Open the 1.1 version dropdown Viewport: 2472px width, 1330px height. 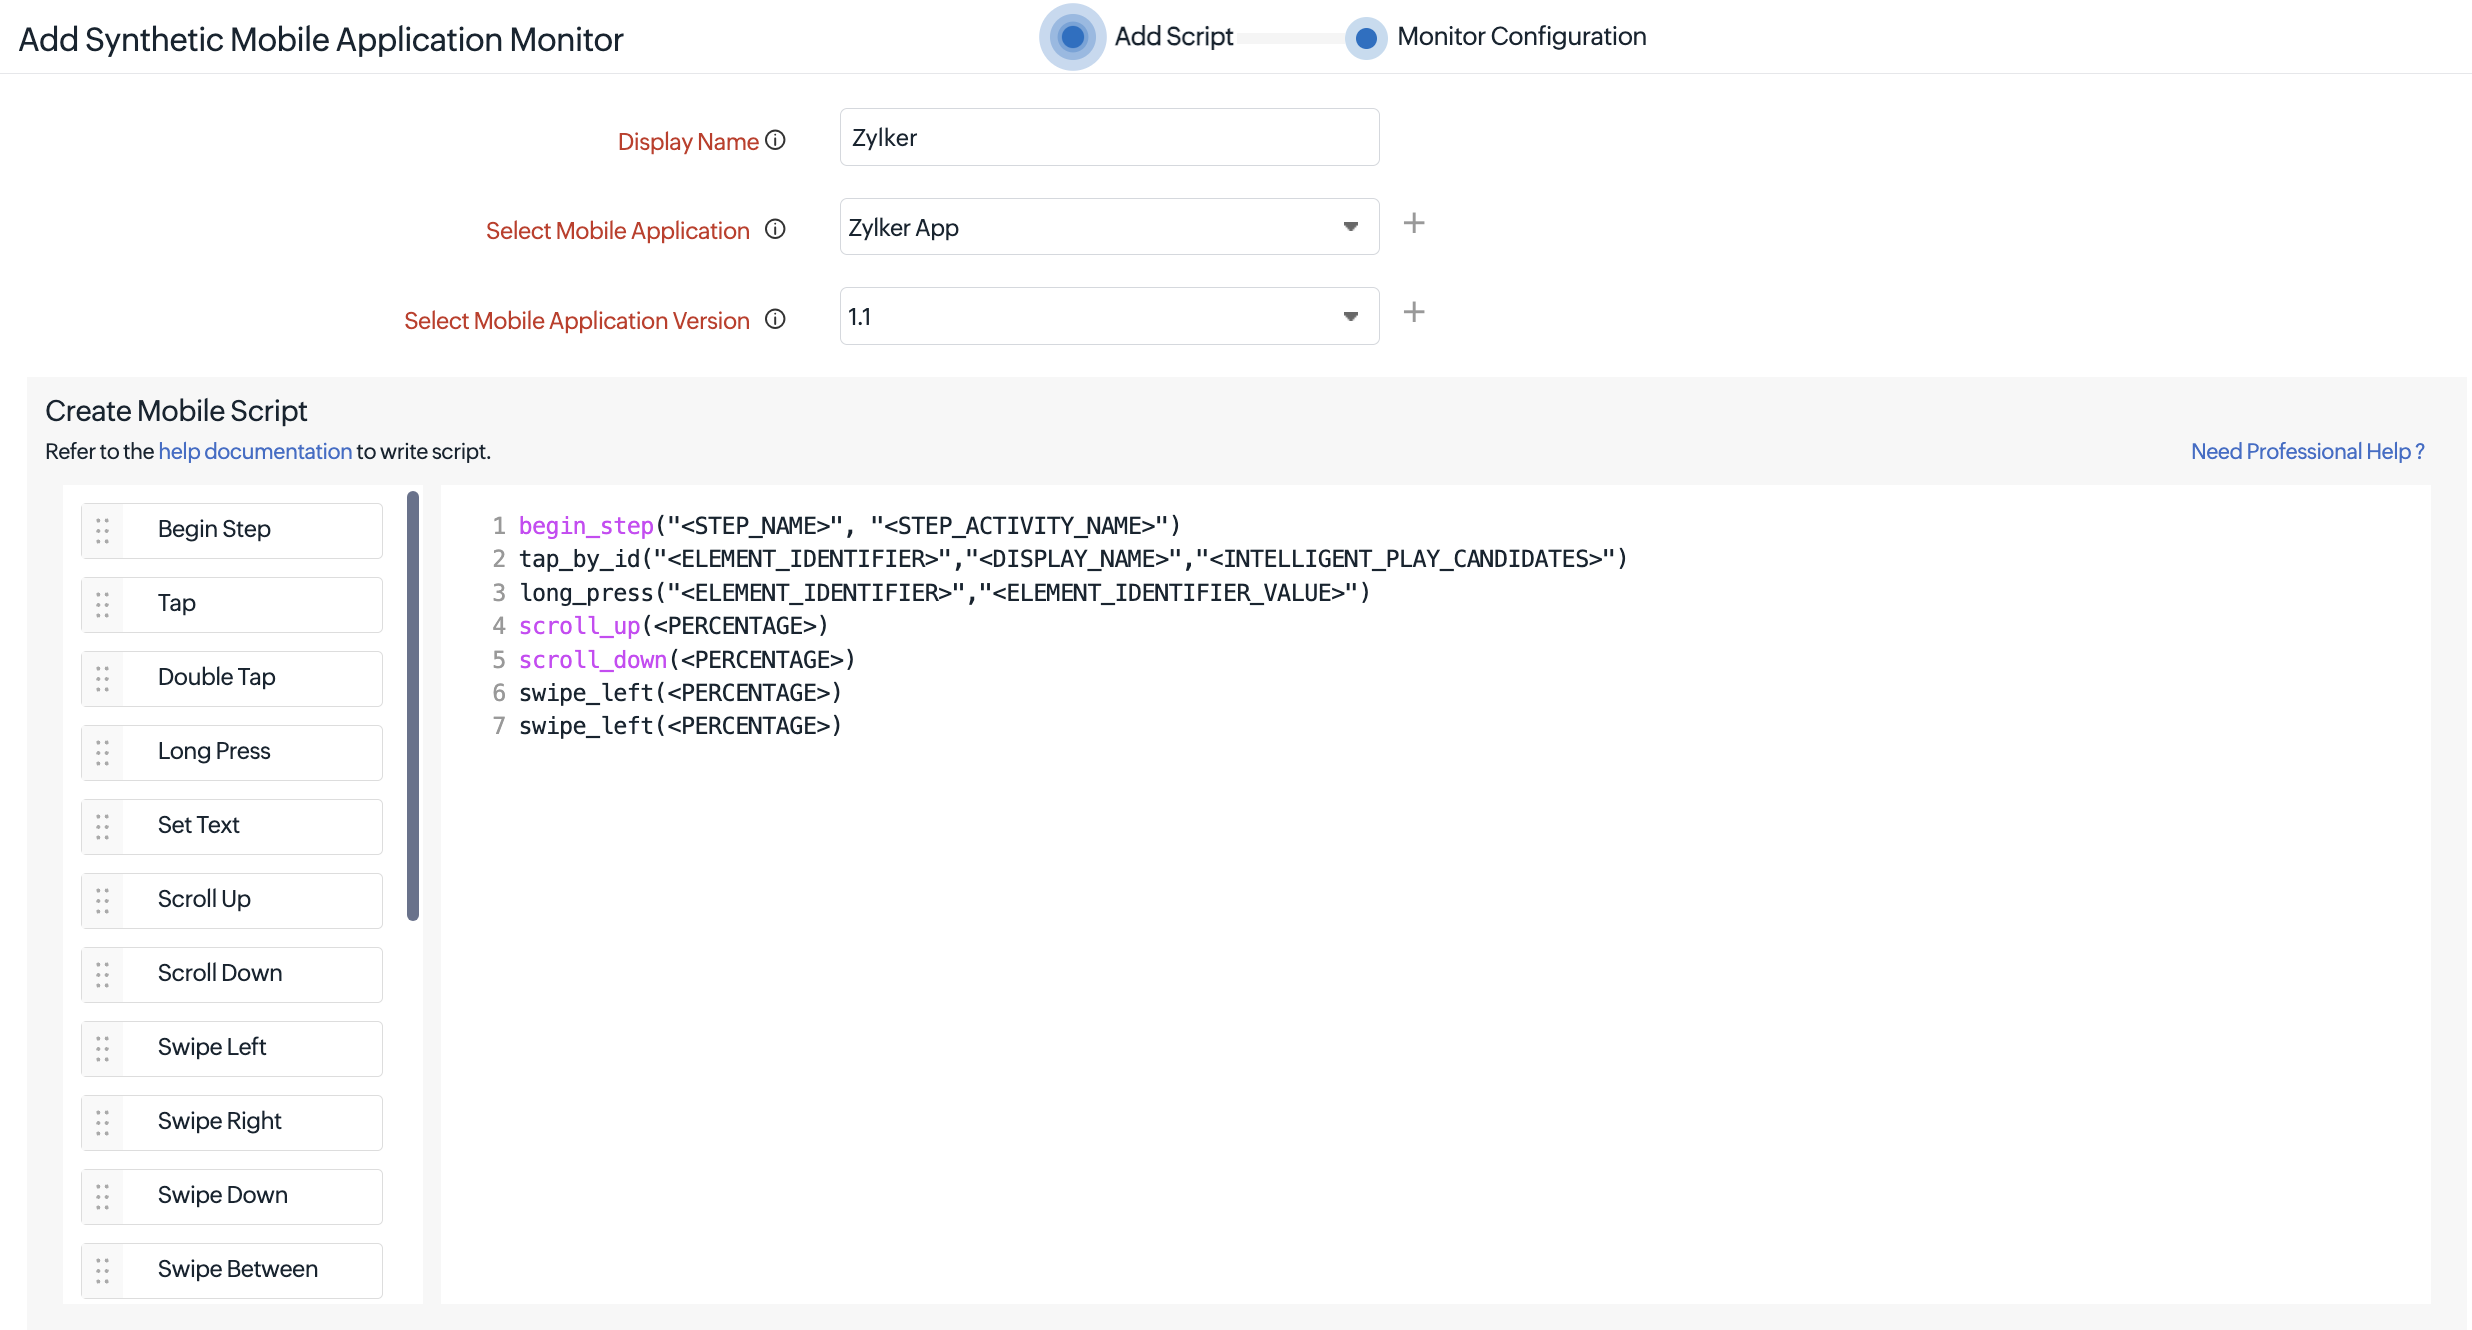click(x=1109, y=317)
